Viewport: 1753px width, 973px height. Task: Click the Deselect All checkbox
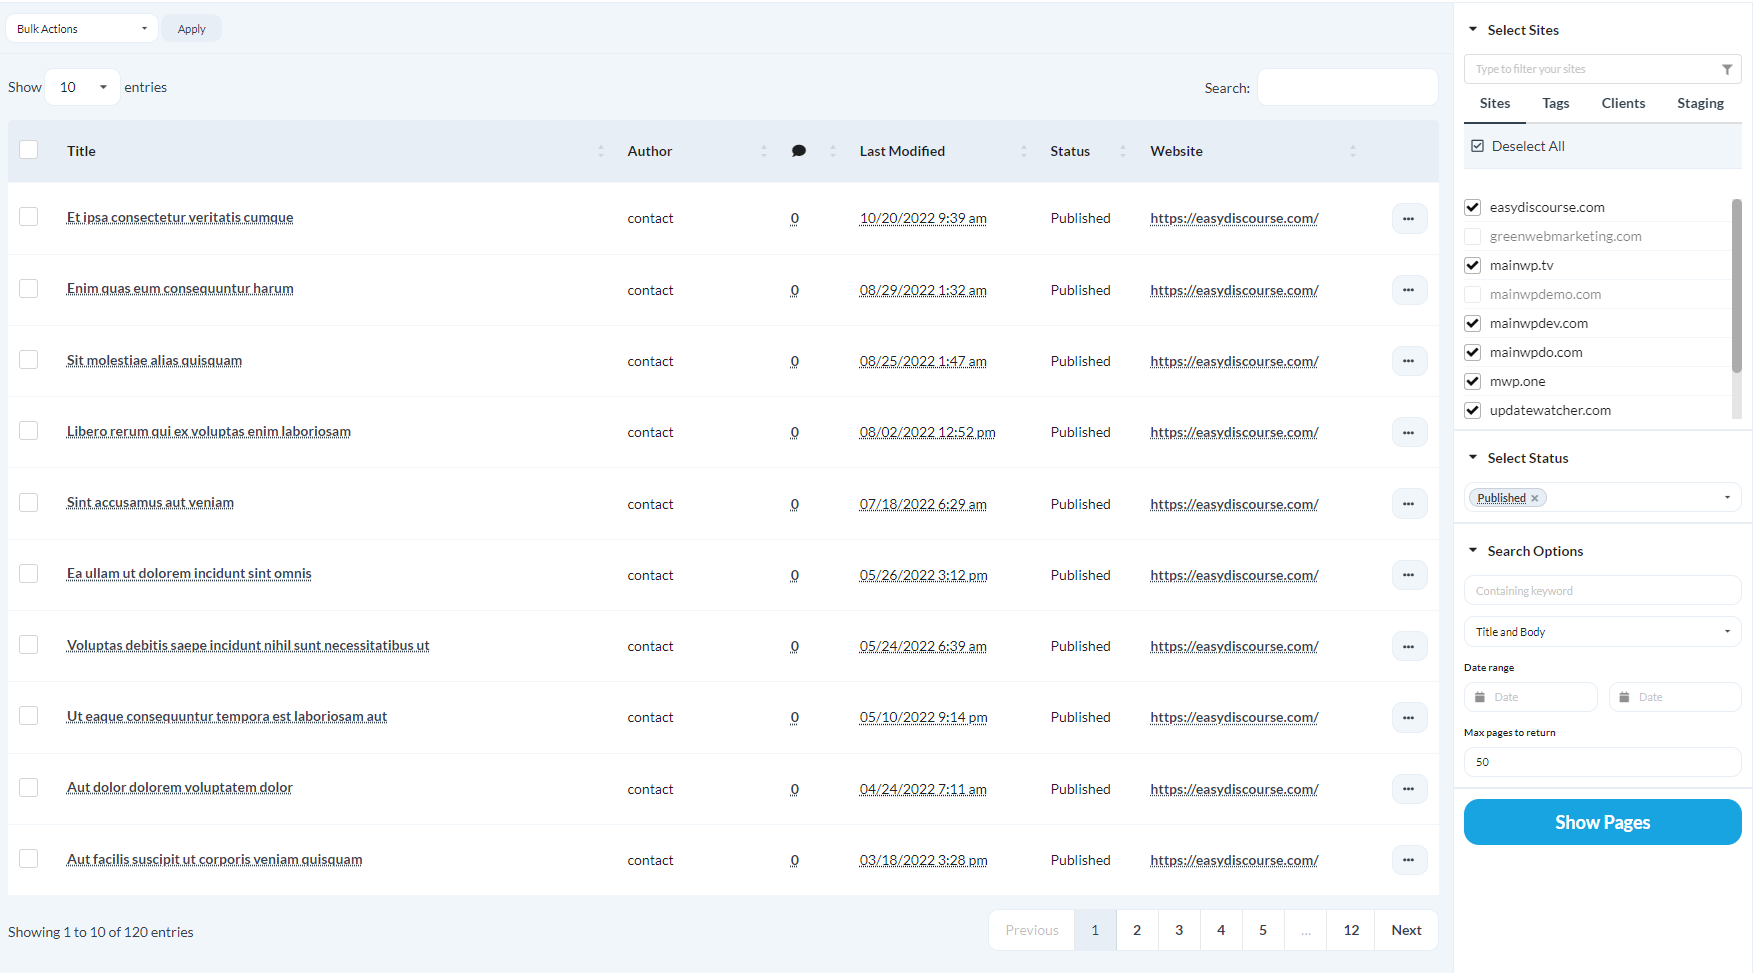click(x=1477, y=145)
